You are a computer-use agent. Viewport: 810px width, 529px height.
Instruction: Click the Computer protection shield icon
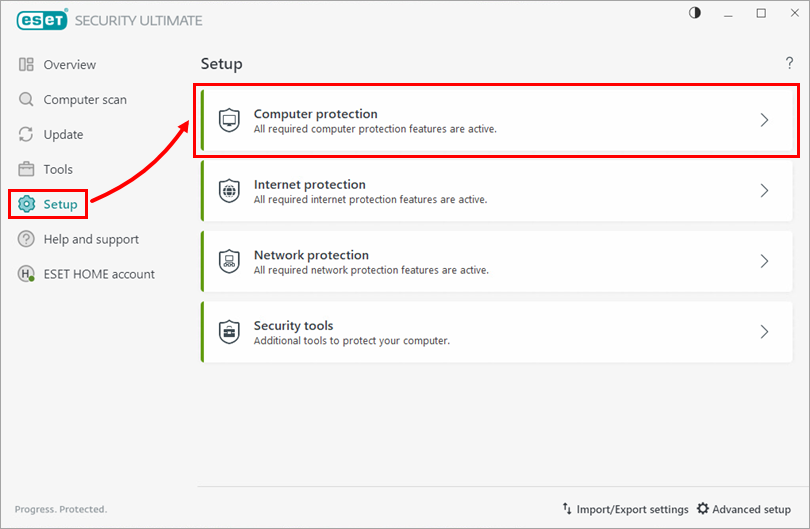pos(229,120)
